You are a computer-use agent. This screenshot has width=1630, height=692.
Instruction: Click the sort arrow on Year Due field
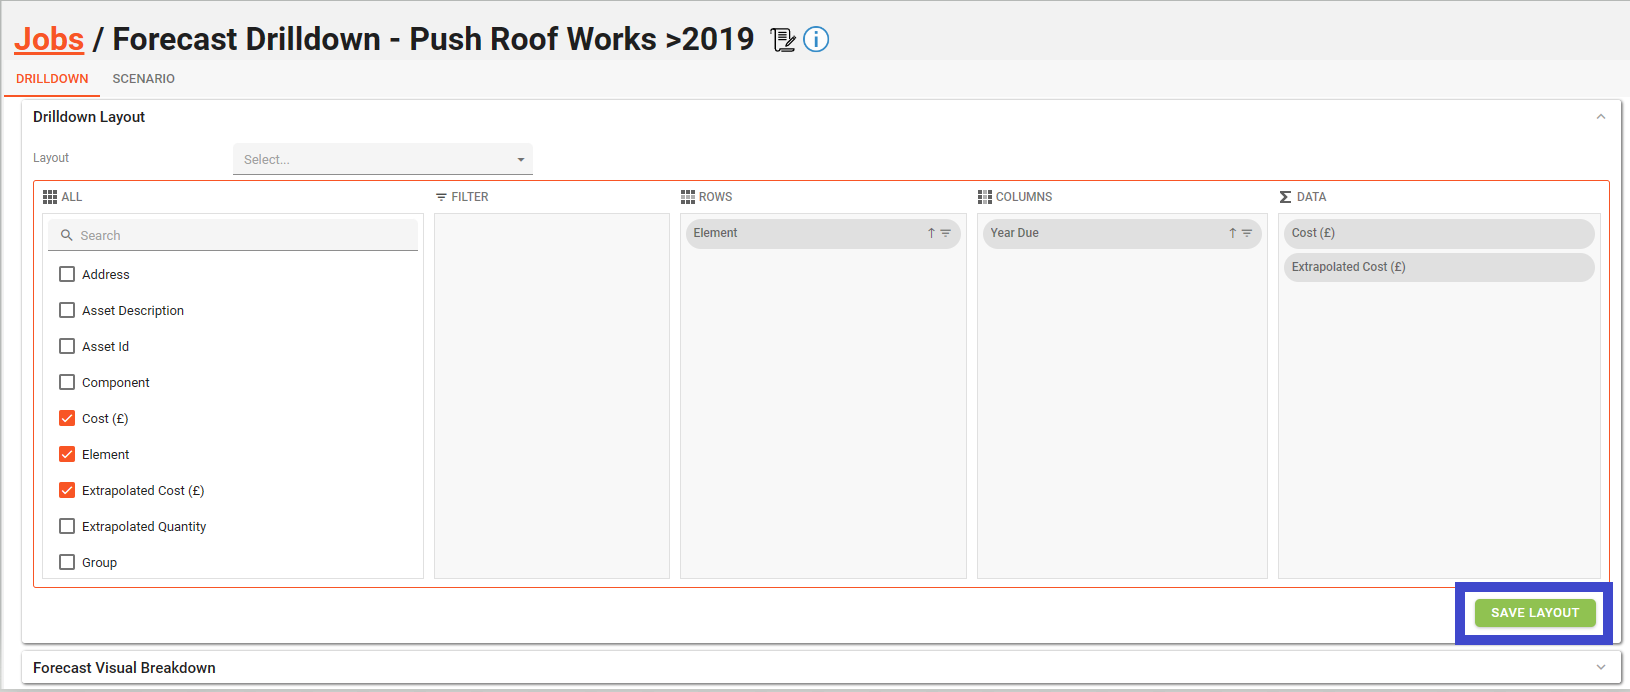pos(1232,233)
